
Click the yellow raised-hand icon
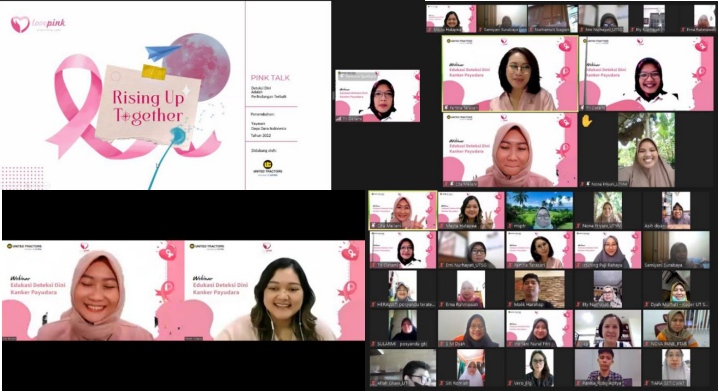(x=586, y=121)
